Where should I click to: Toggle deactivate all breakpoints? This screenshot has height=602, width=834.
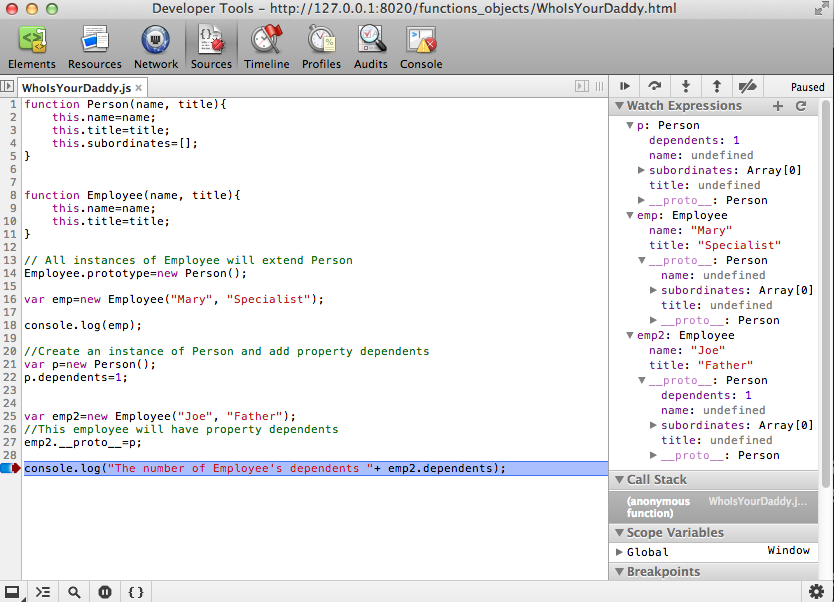pyautogui.click(x=746, y=87)
